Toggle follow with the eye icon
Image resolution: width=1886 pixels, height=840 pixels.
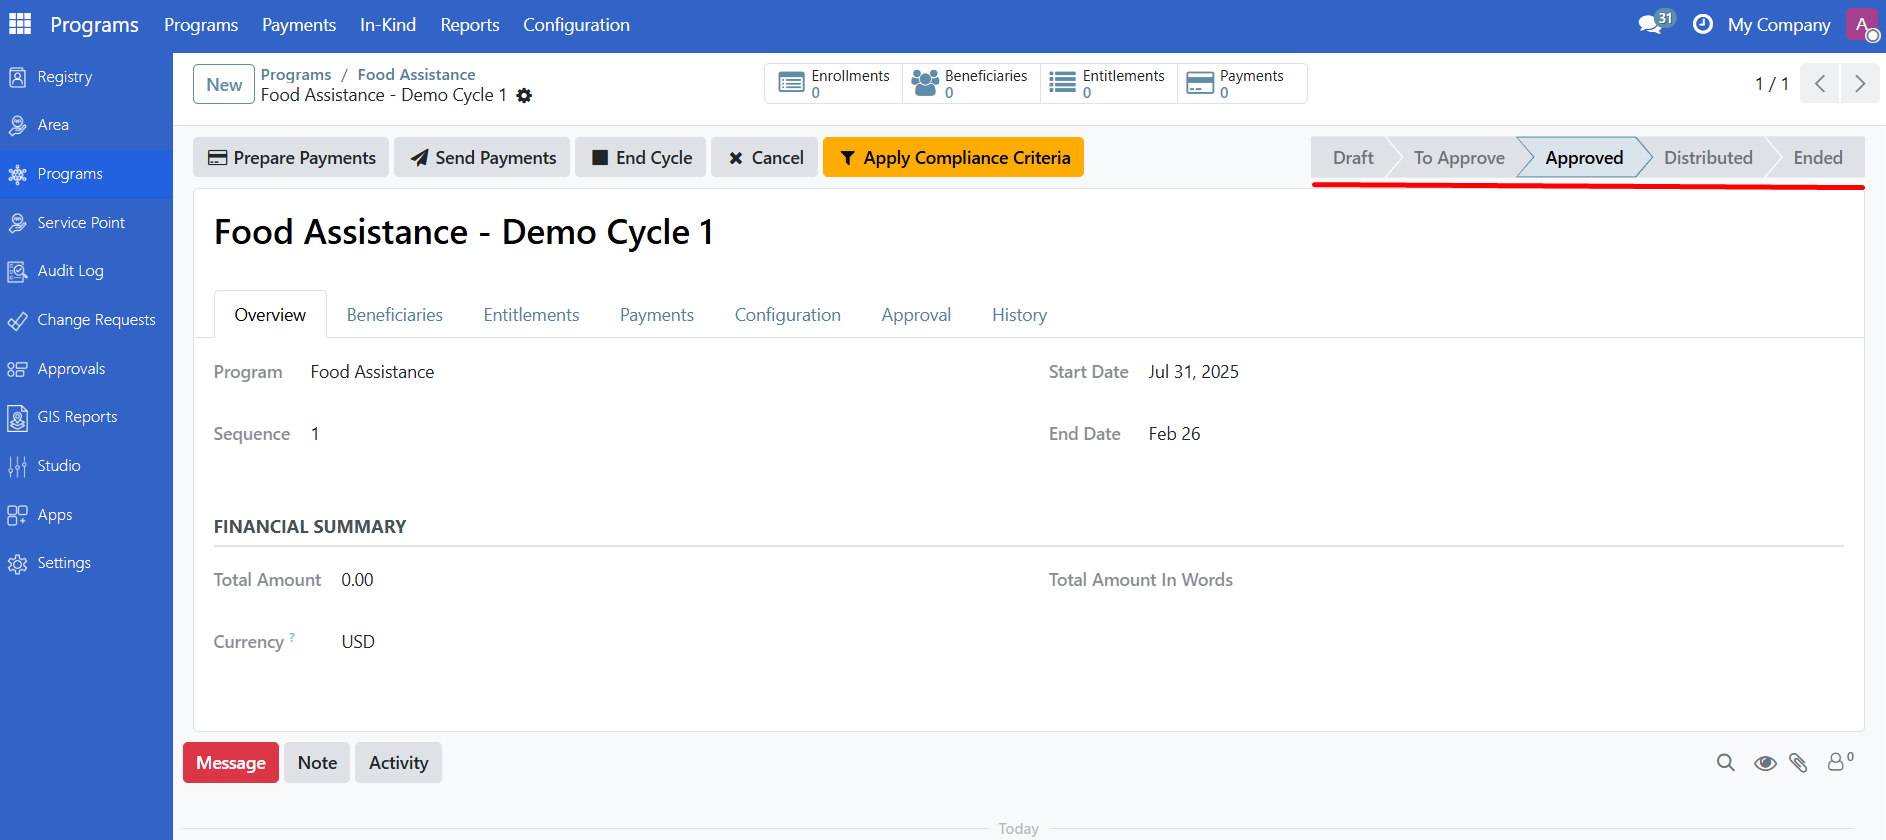click(x=1765, y=763)
